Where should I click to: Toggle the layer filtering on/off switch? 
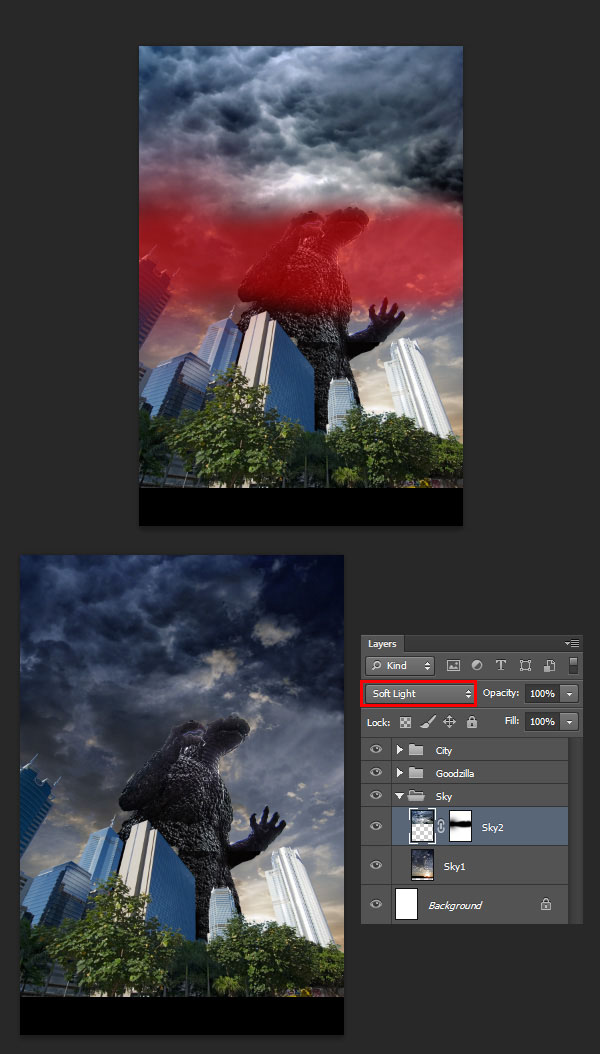573,665
